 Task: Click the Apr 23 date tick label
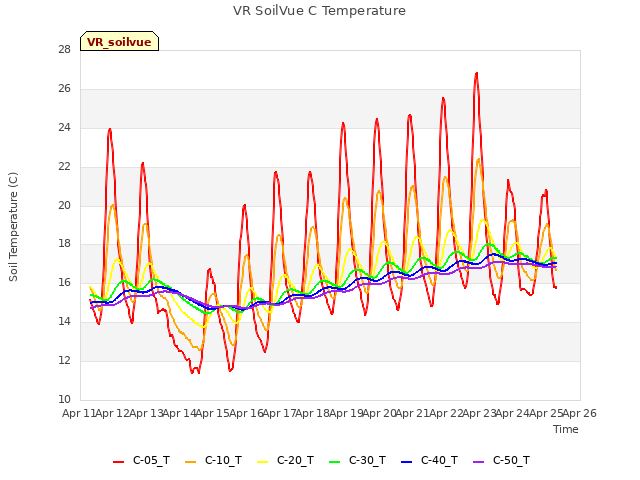coord(479,413)
